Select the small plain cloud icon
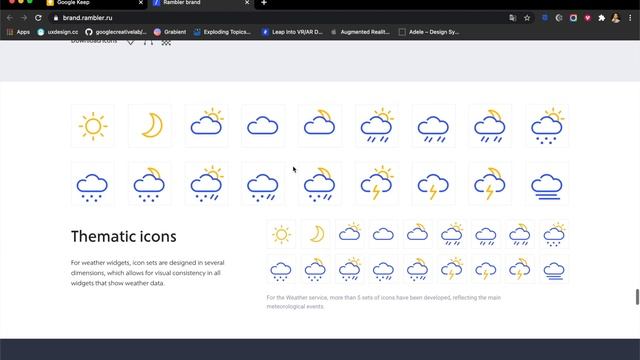Viewport: 640px width, 360px height. point(383,234)
